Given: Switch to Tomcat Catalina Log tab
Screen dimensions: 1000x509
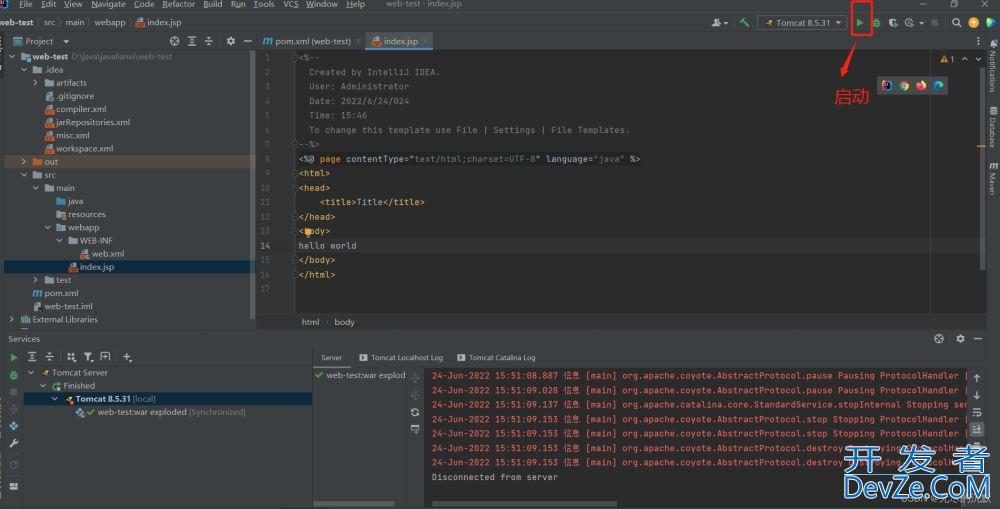Looking at the screenshot, I should tap(496, 358).
